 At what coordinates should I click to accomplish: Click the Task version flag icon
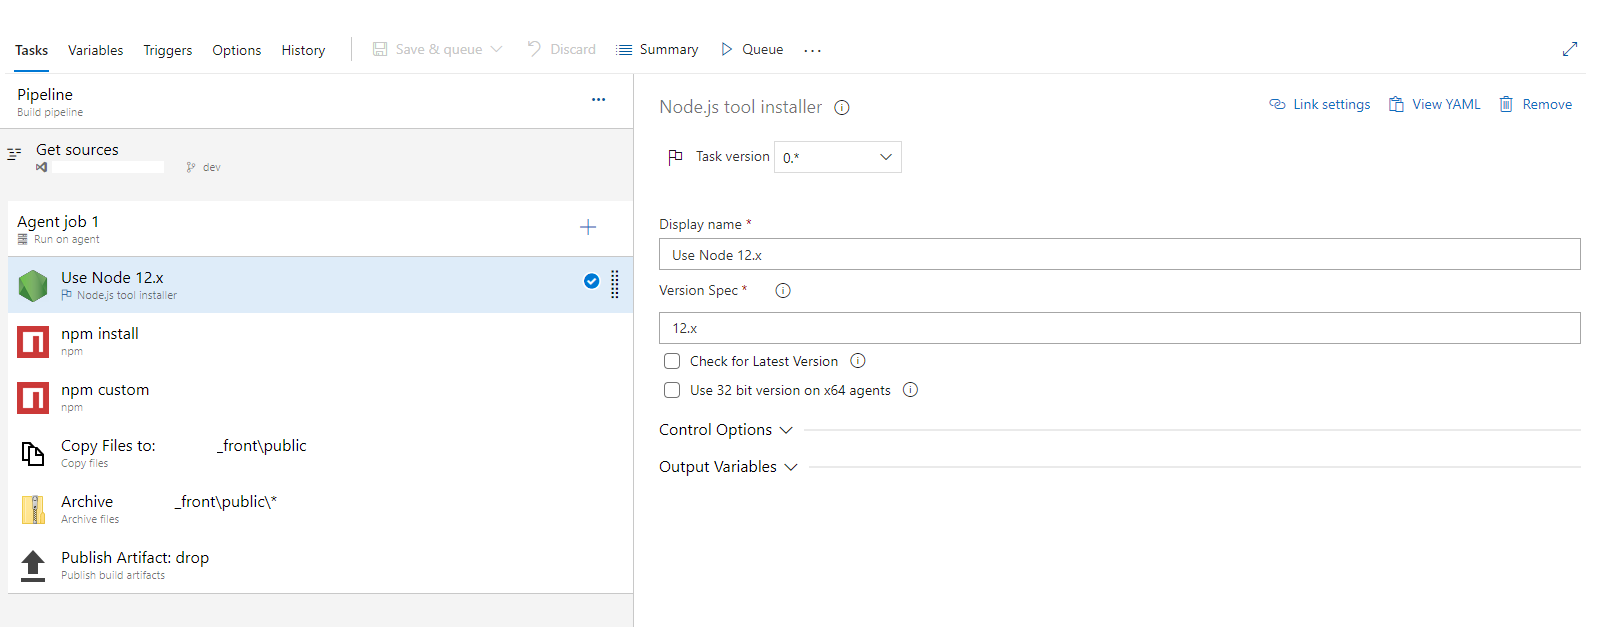coord(676,157)
